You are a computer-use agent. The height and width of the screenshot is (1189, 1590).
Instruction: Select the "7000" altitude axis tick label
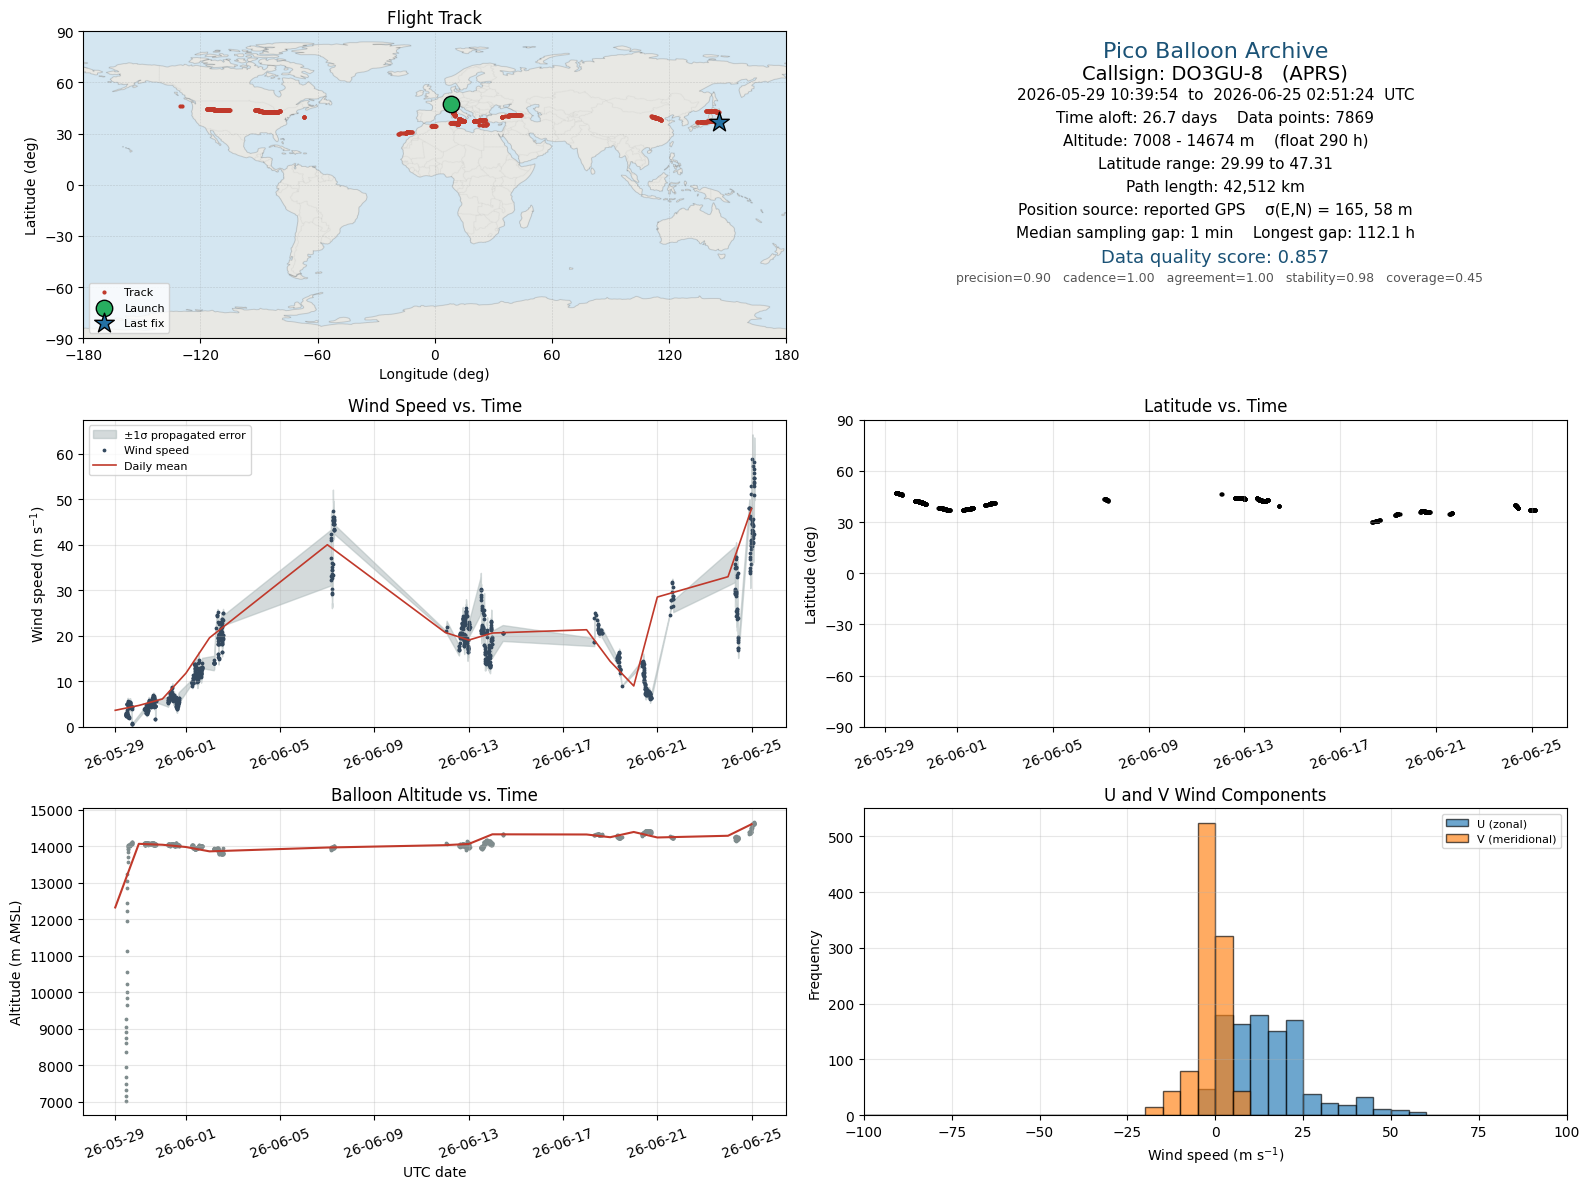pos(60,1103)
